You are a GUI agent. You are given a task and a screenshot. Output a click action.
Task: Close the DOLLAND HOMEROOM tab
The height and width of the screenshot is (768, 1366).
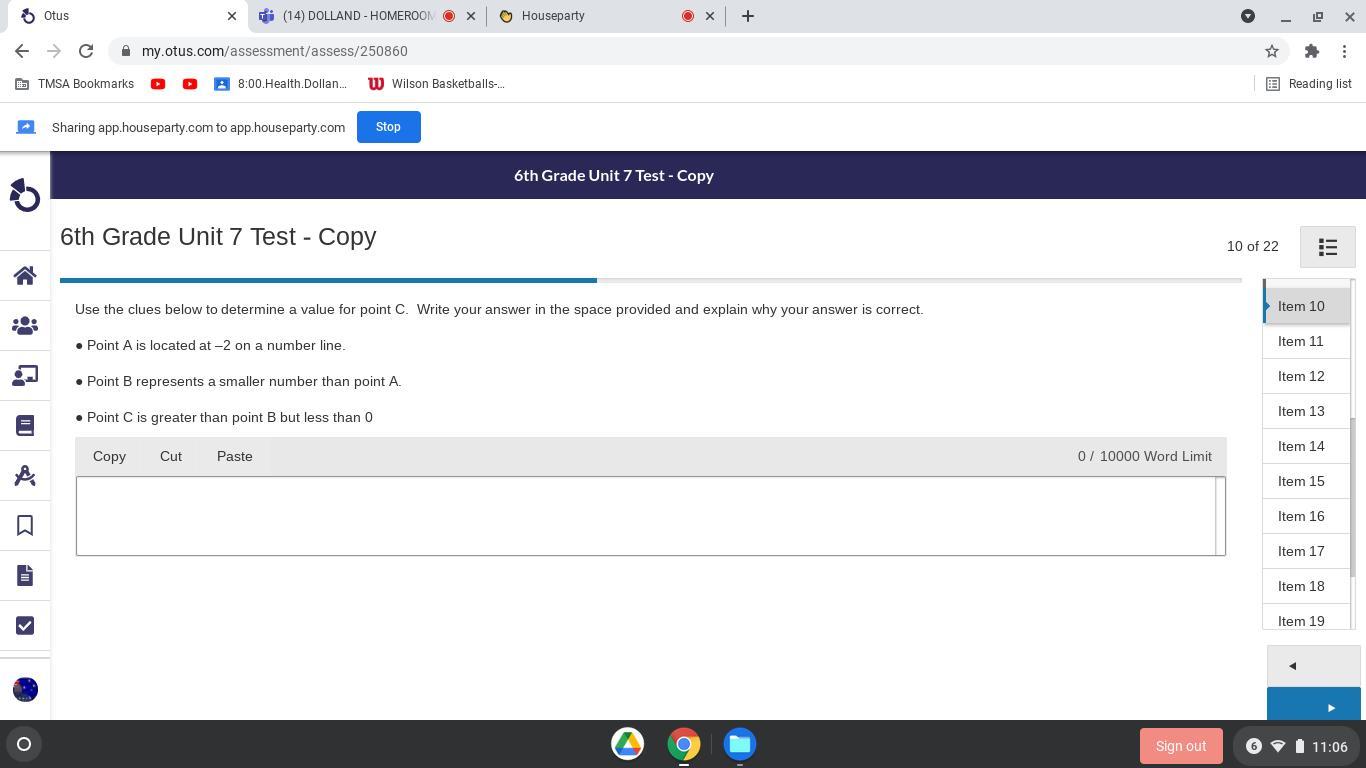(471, 16)
